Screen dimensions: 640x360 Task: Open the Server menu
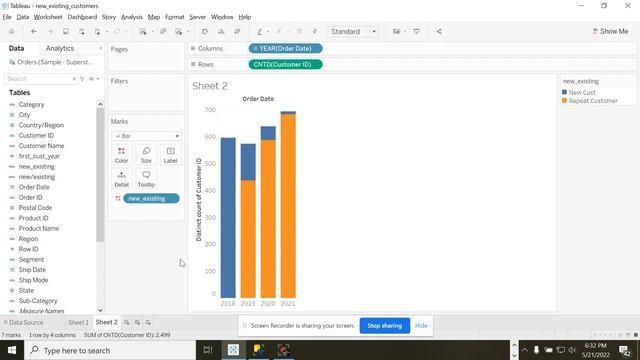(198, 17)
